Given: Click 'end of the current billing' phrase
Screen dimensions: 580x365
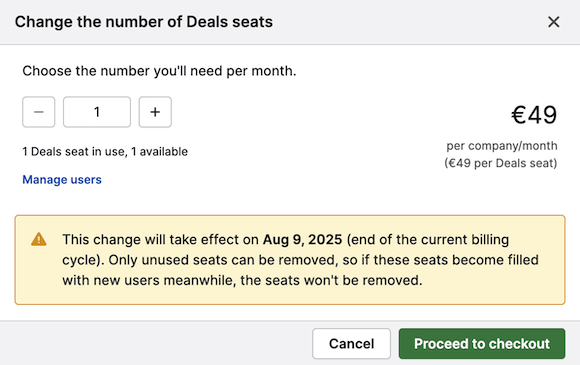Looking at the screenshot, I should pos(429,240).
